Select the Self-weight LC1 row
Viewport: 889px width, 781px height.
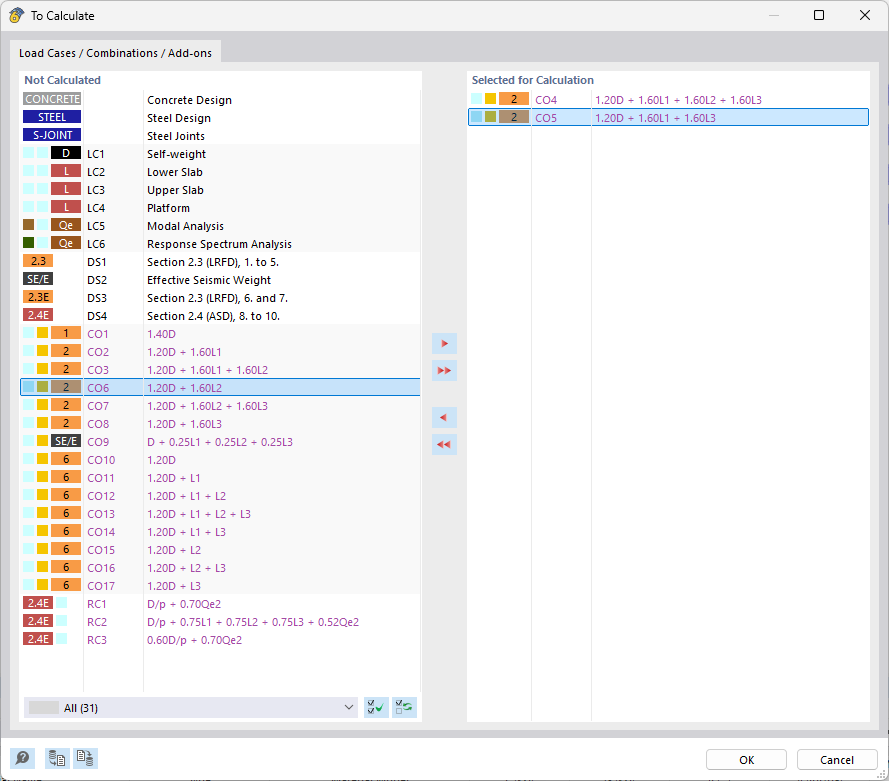pos(221,154)
